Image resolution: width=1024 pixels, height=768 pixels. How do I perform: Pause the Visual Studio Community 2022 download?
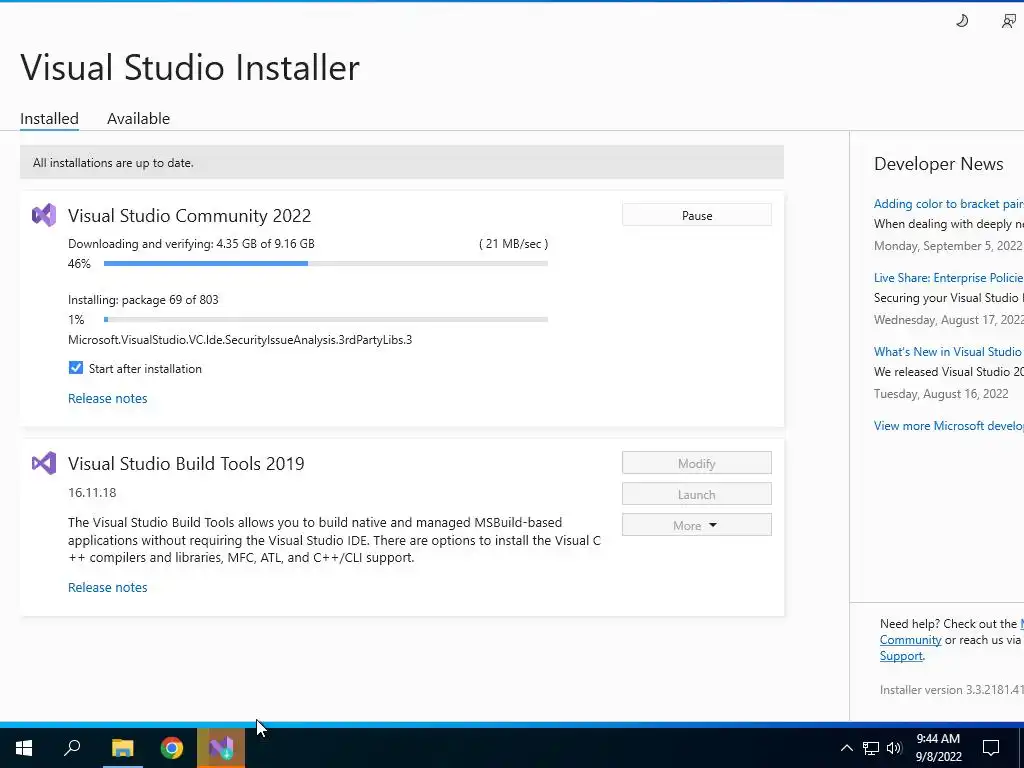point(696,215)
